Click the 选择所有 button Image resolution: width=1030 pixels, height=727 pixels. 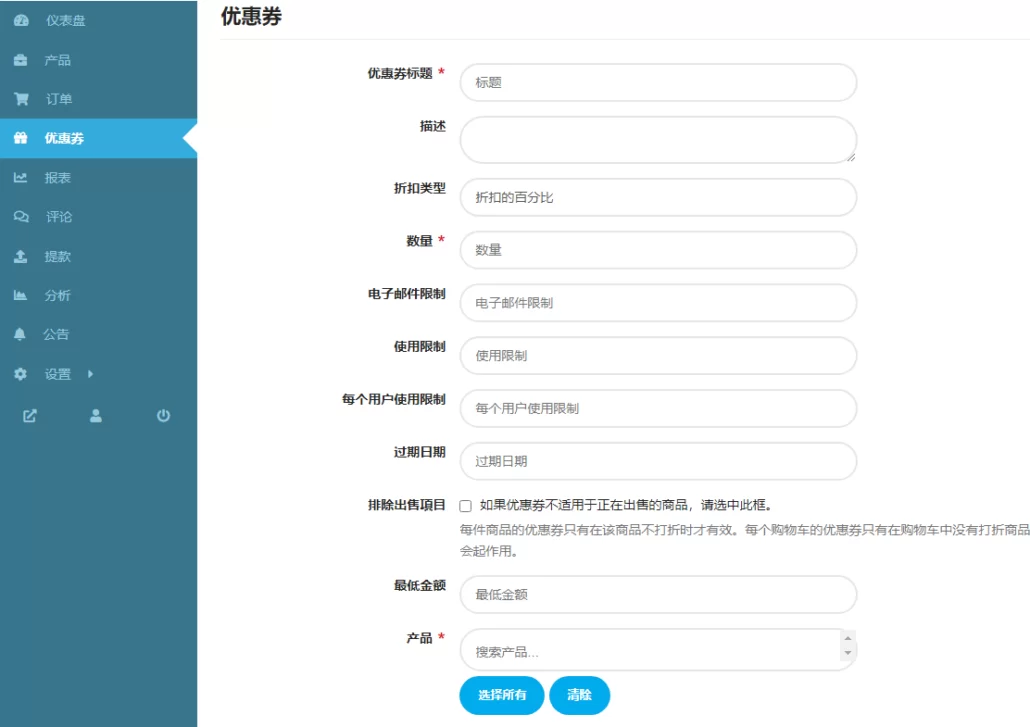pos(502,695)
